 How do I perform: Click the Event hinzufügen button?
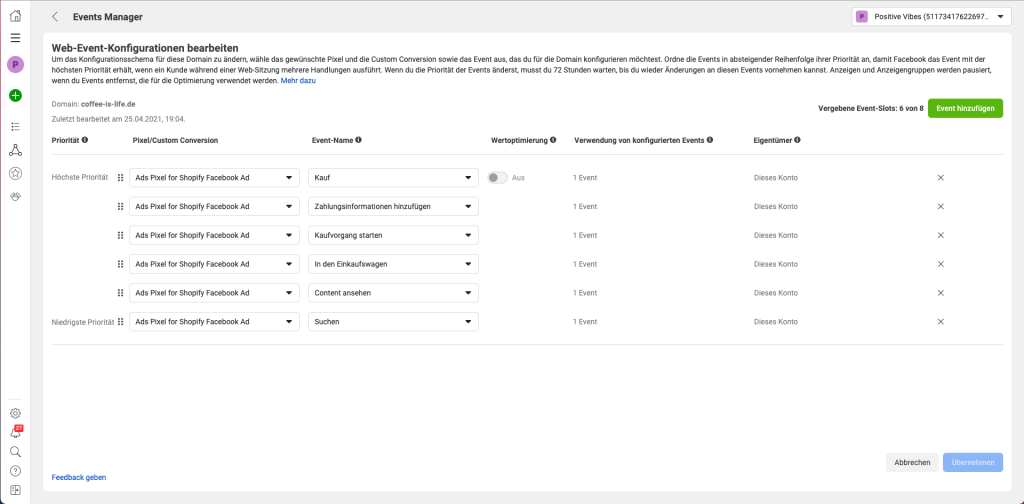pyautogui.click(x=965, y=108)
